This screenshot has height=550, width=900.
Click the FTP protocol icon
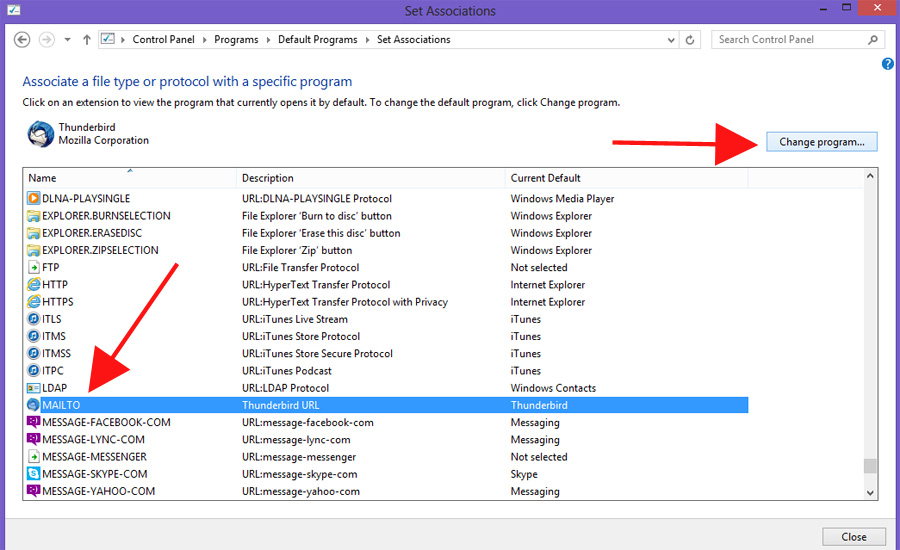point(33,268)
